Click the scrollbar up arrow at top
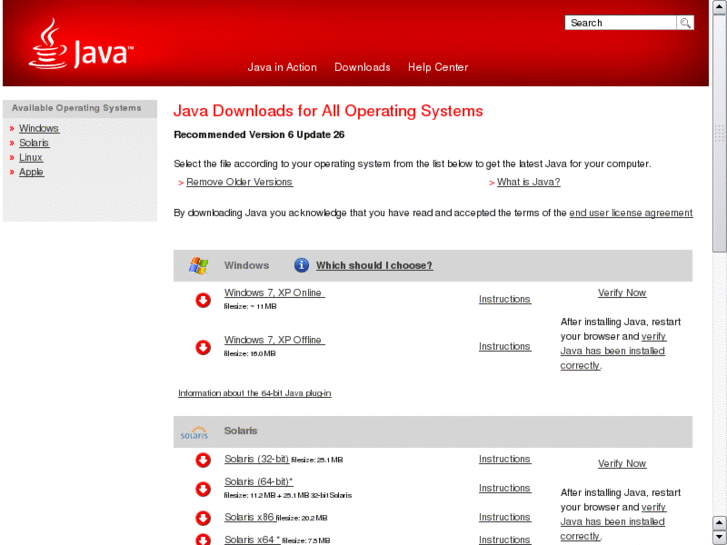The height and width of the screenshot is (545, 727). pyautogui.click(x=719, y=7)
